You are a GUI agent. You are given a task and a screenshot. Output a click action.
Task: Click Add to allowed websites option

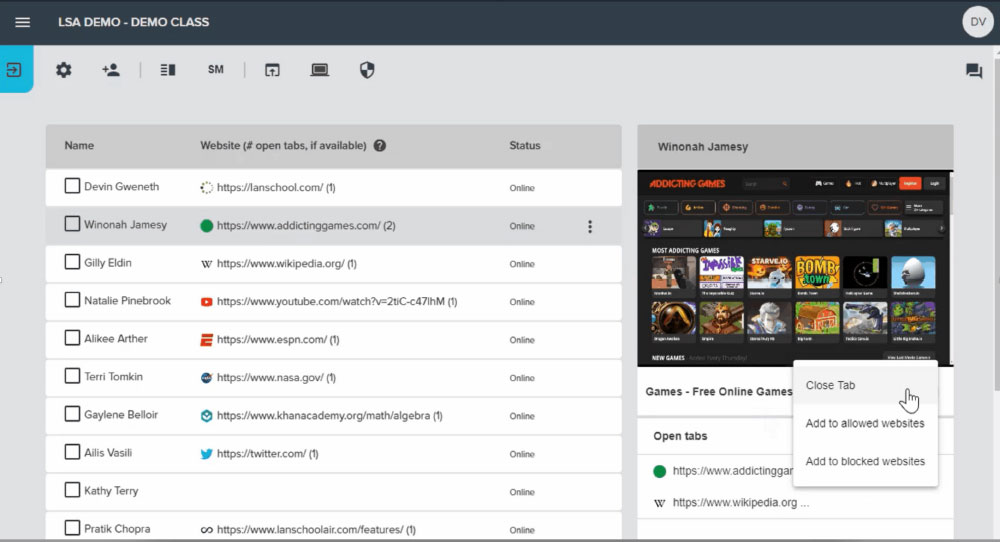coord(865,423)
